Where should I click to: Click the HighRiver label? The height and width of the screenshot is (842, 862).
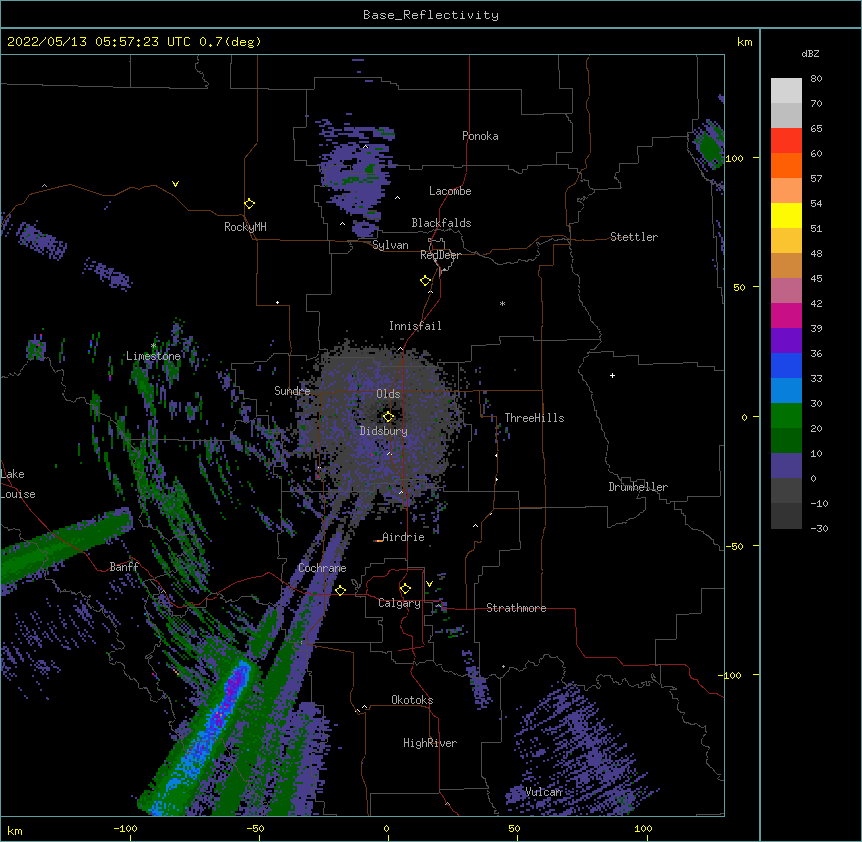pyautogui.click(x=430, y=743)
